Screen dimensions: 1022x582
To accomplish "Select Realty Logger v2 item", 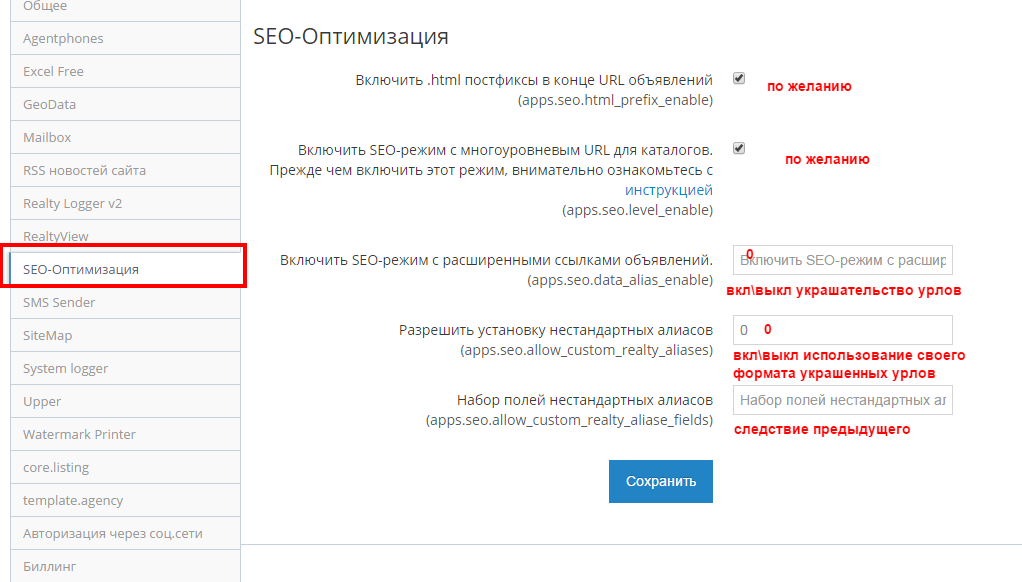I will coord(125,203).
